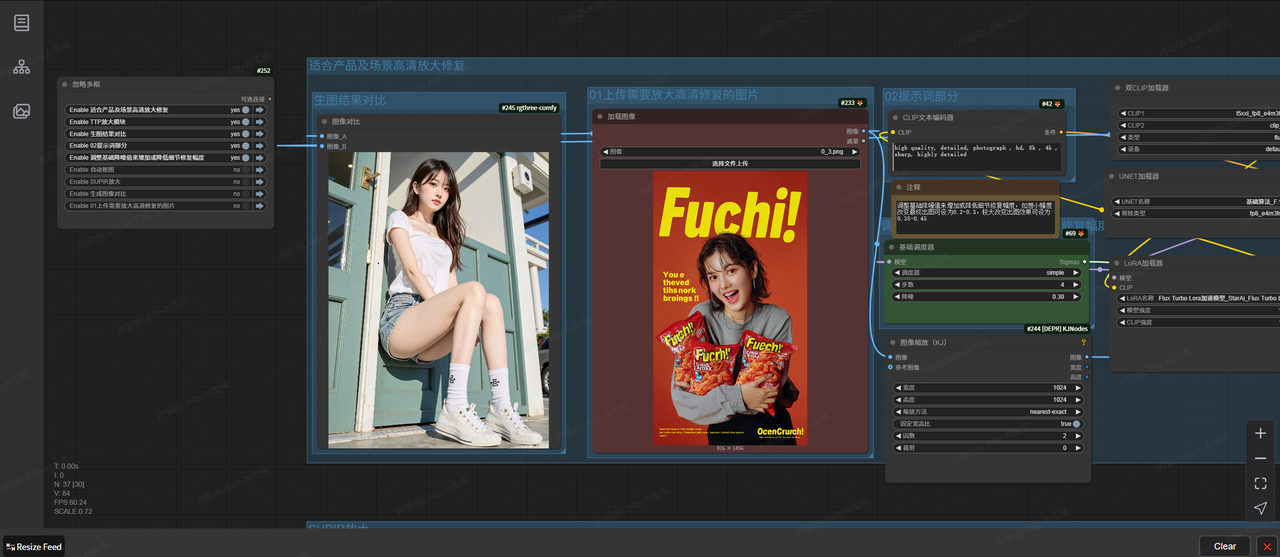This screenshot has width=1280, height=557.
Task: Open the 调度器 simple dropdown
Action: coord(987,272)
